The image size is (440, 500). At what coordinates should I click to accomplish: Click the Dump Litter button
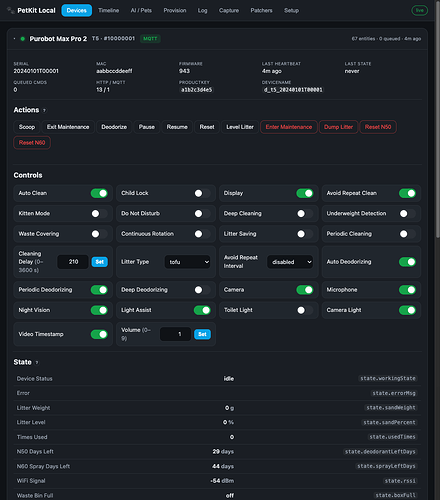(x=338, y=127)
